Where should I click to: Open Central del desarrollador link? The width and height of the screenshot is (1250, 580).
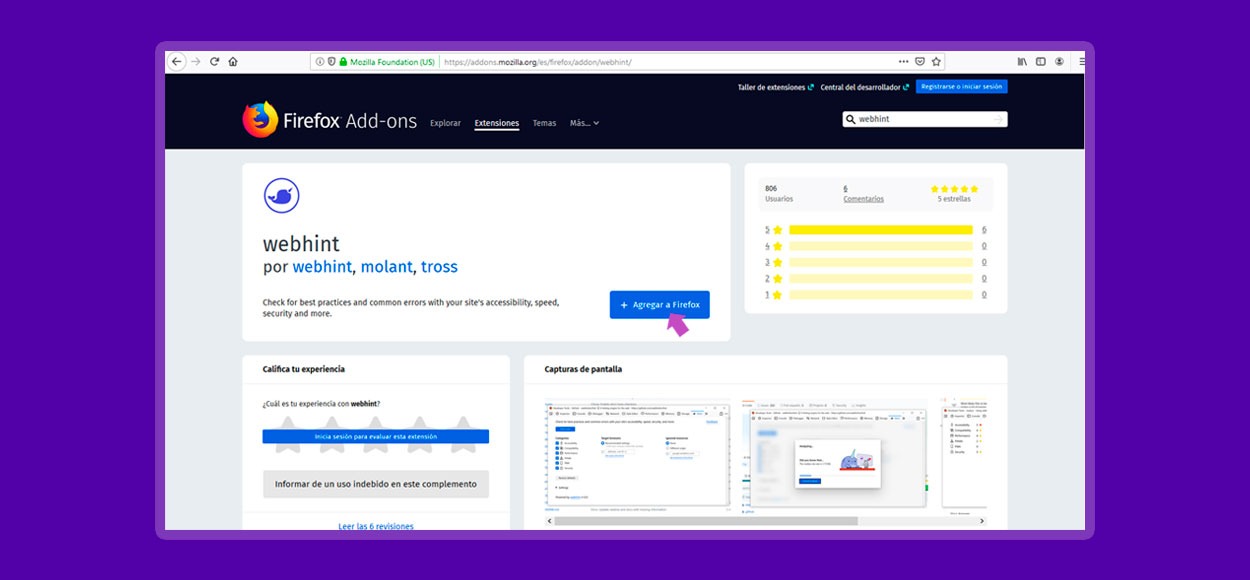865,87
